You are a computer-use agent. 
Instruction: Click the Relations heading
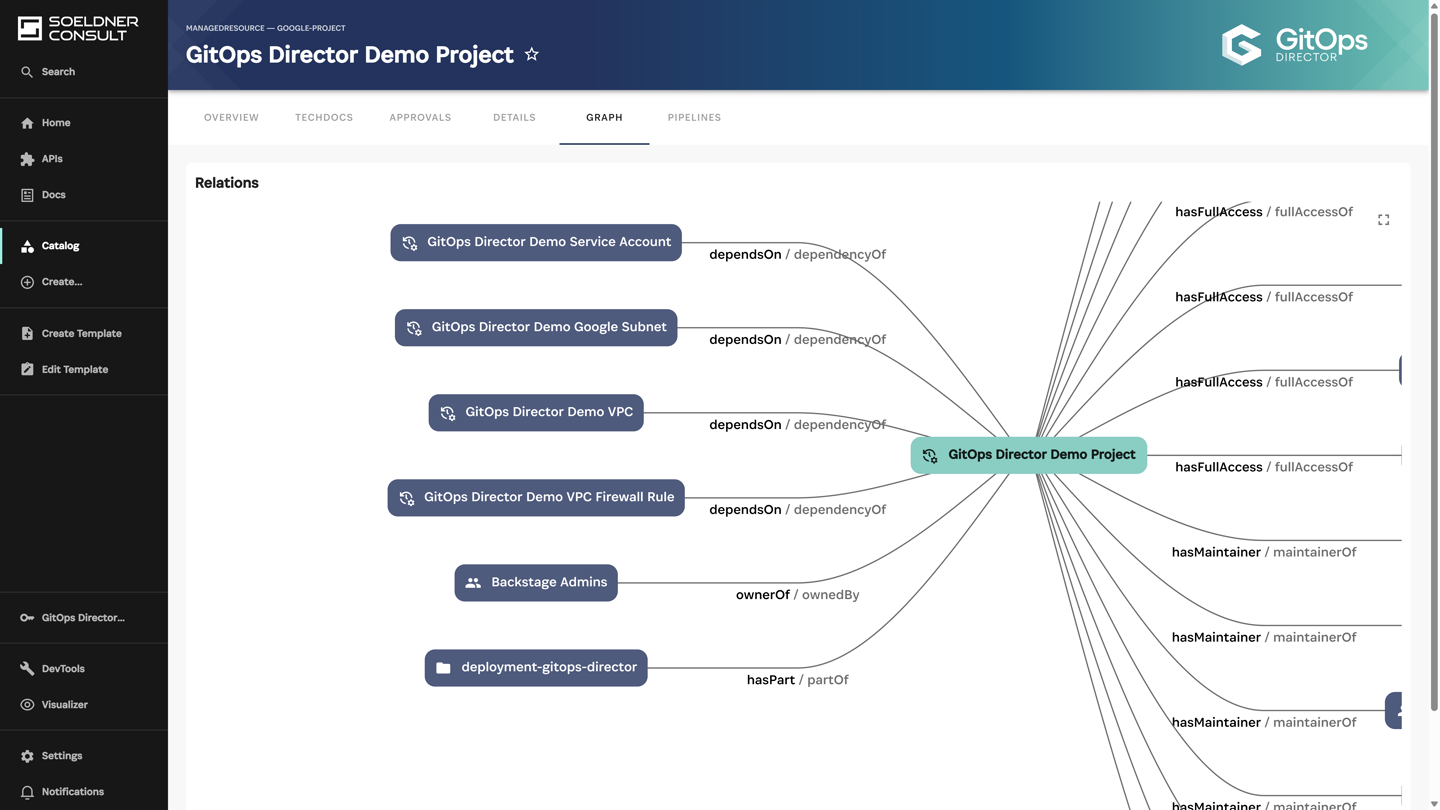pyautogui.click(x=227, y=183)
